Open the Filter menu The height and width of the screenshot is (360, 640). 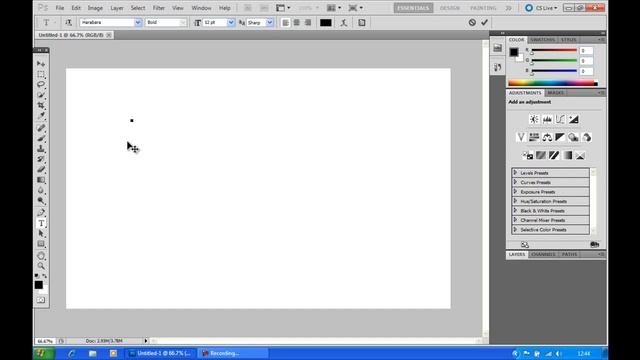(x=158, y=8)
